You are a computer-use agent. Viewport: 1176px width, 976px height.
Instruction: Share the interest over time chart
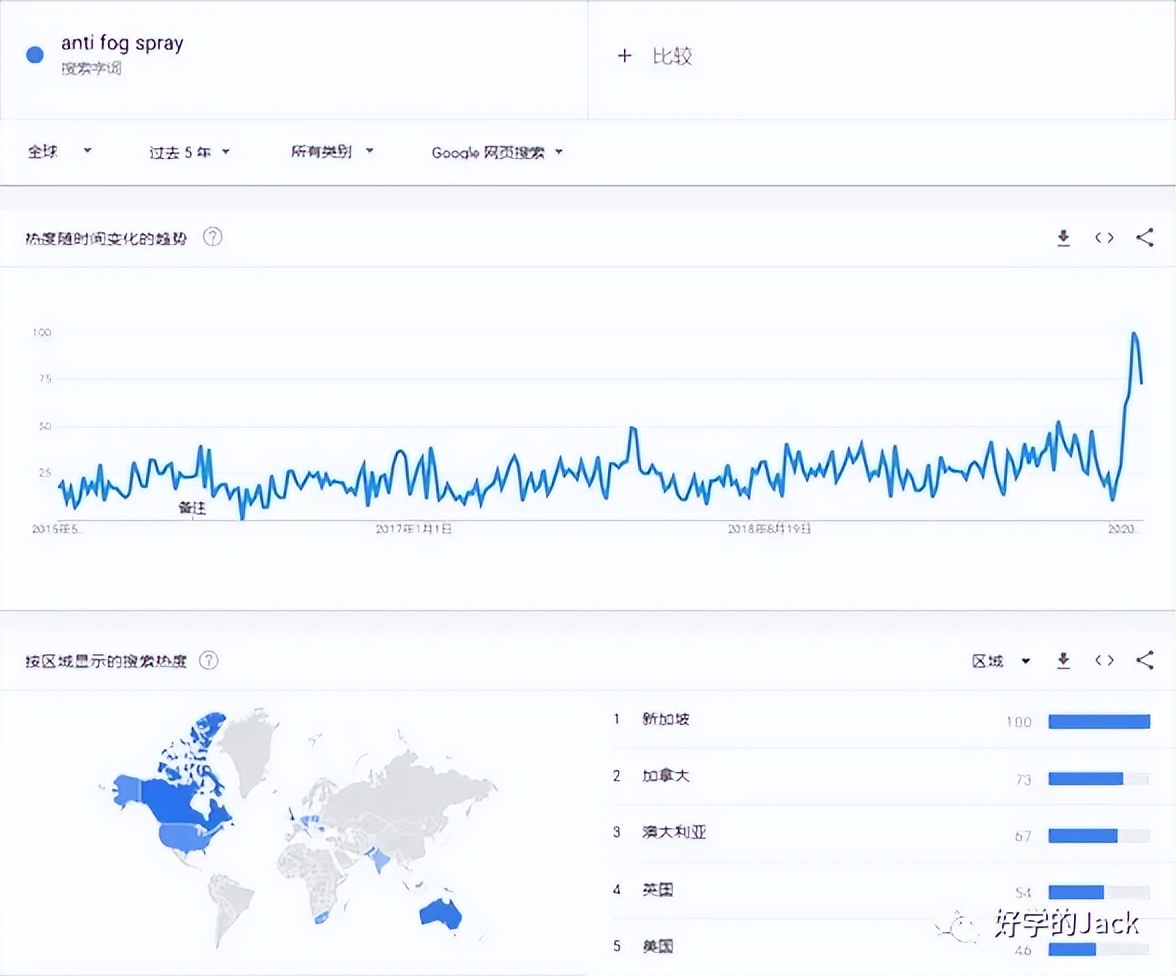[1145, 238]
